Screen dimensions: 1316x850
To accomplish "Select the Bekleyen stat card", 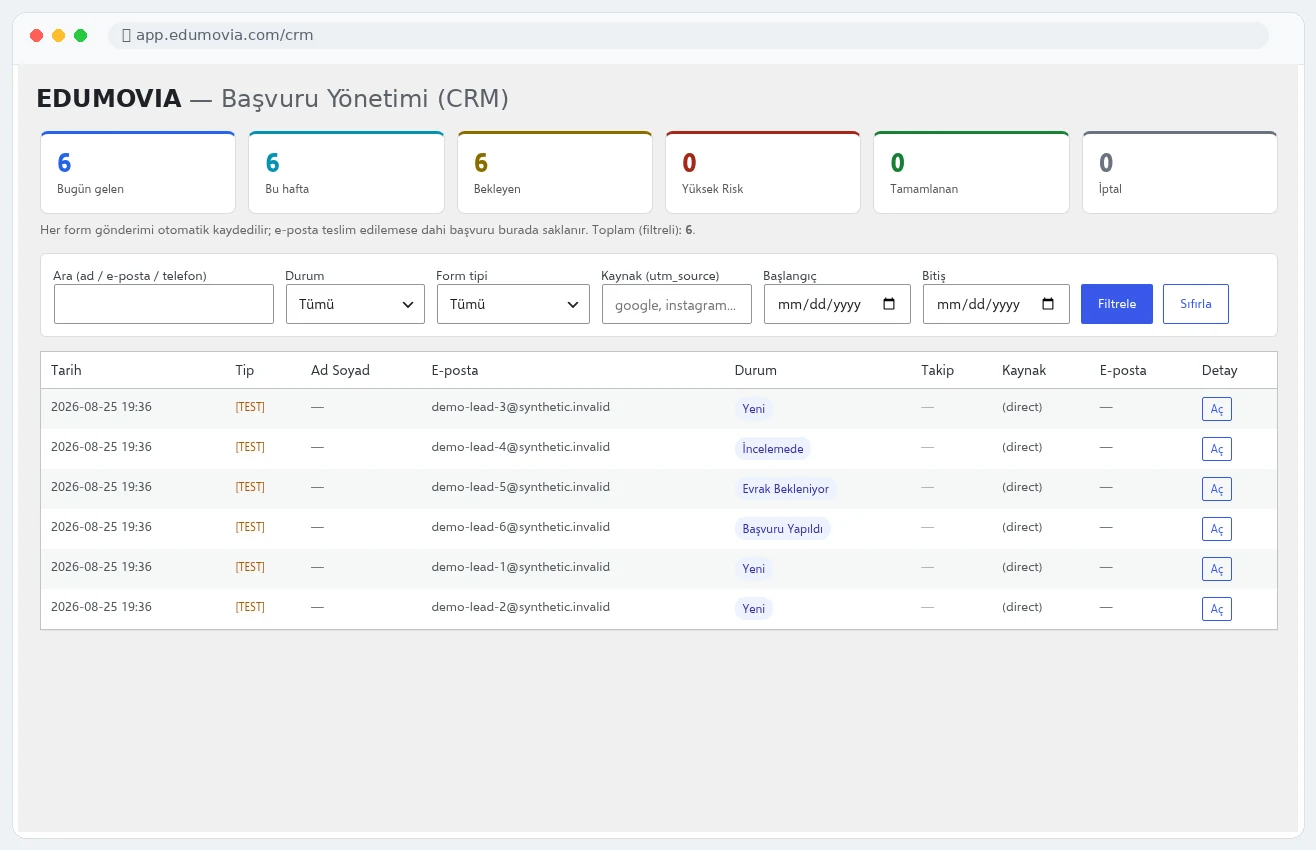I will pos(555,172).
